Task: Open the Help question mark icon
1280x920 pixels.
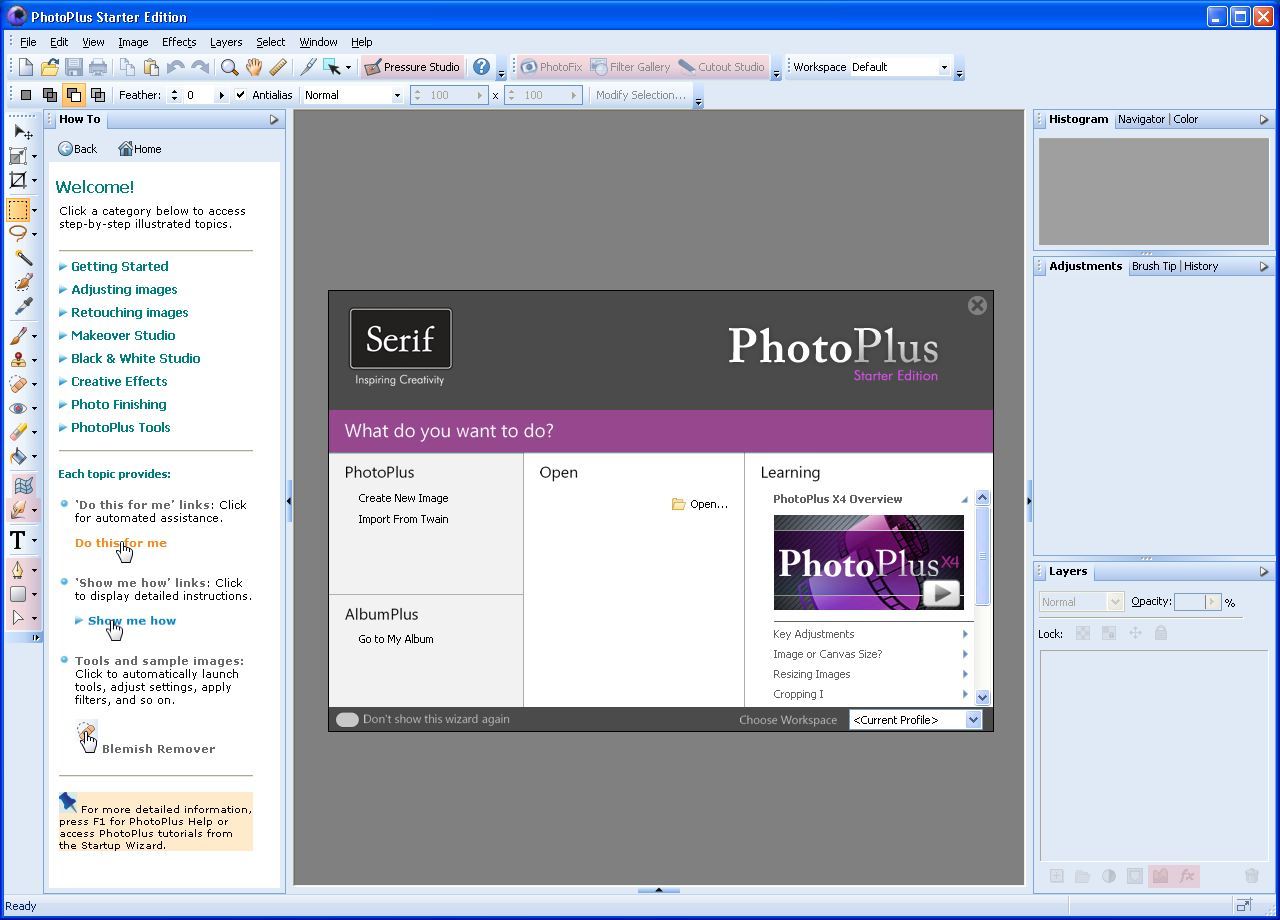Action: pos(481,67)
